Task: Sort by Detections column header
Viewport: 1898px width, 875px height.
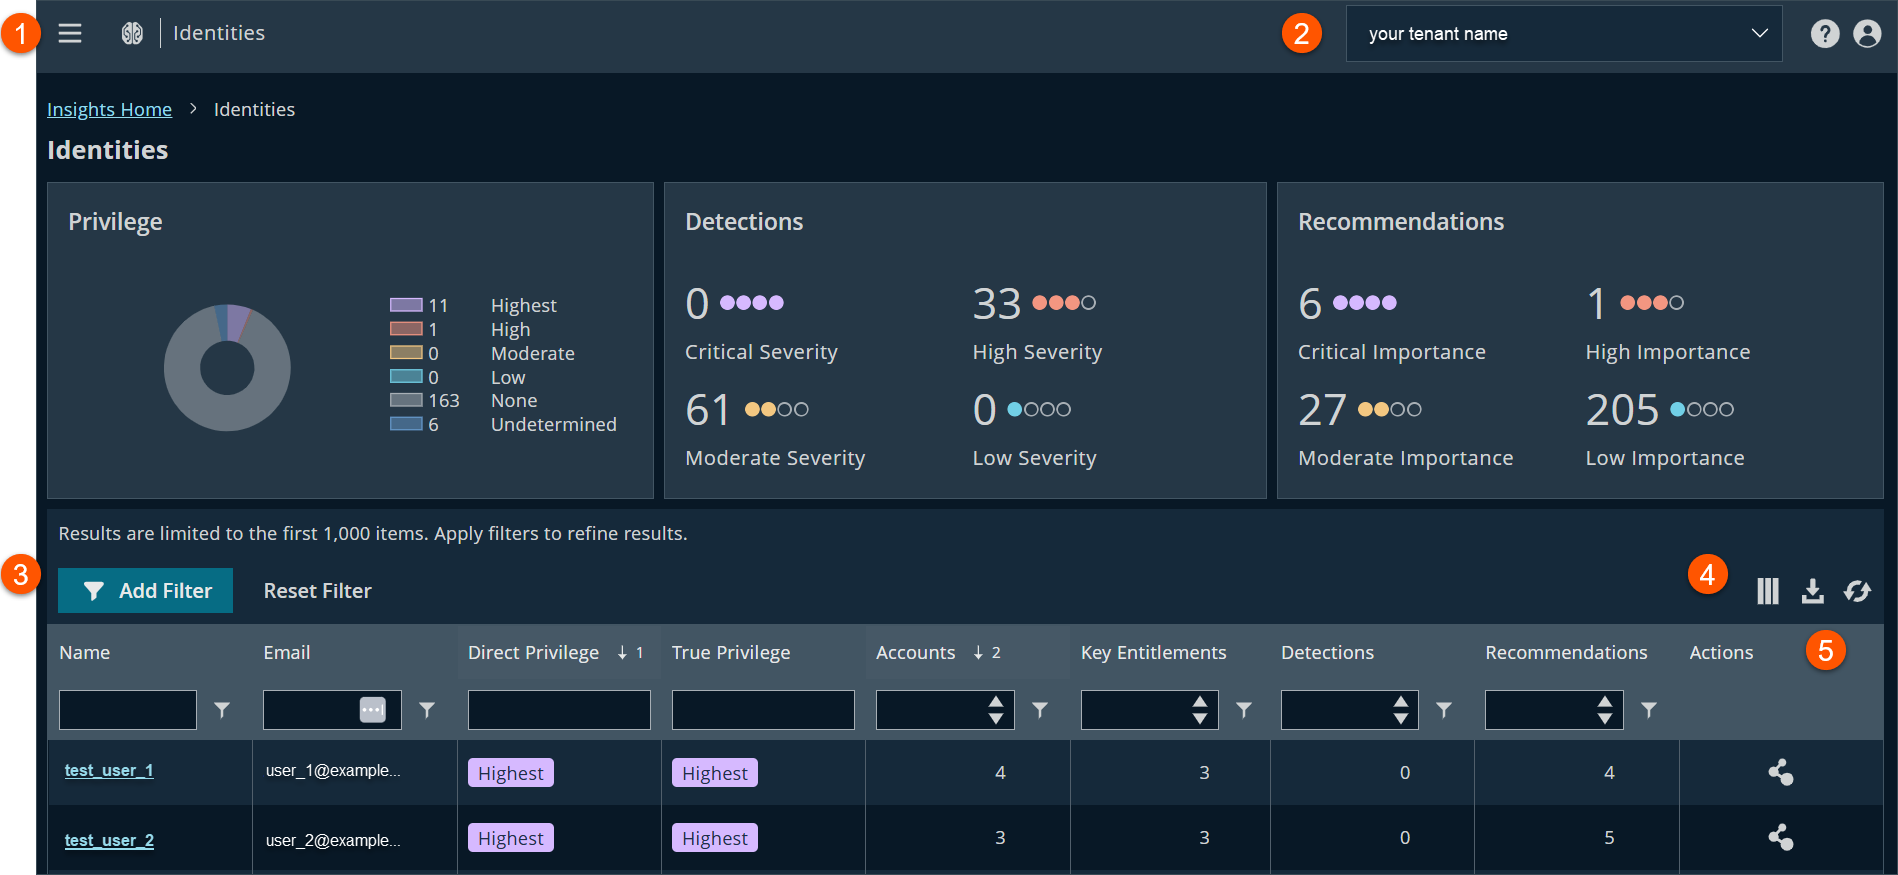Action: (x=1328, y=653)
